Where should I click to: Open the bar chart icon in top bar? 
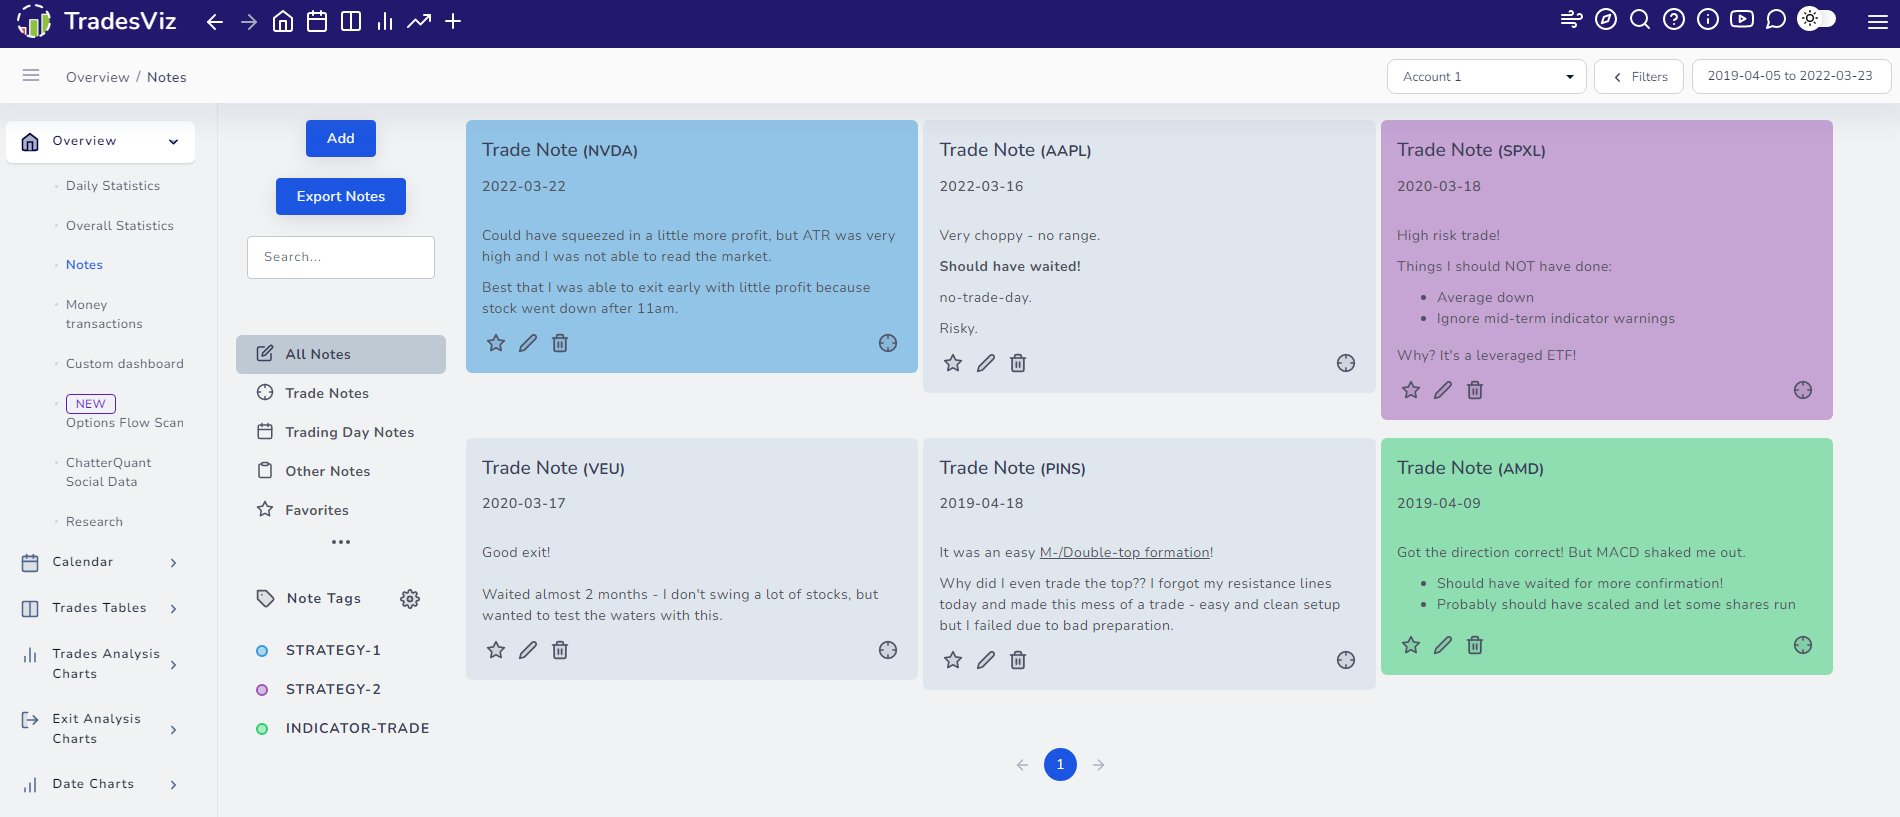tap(385, 21)
